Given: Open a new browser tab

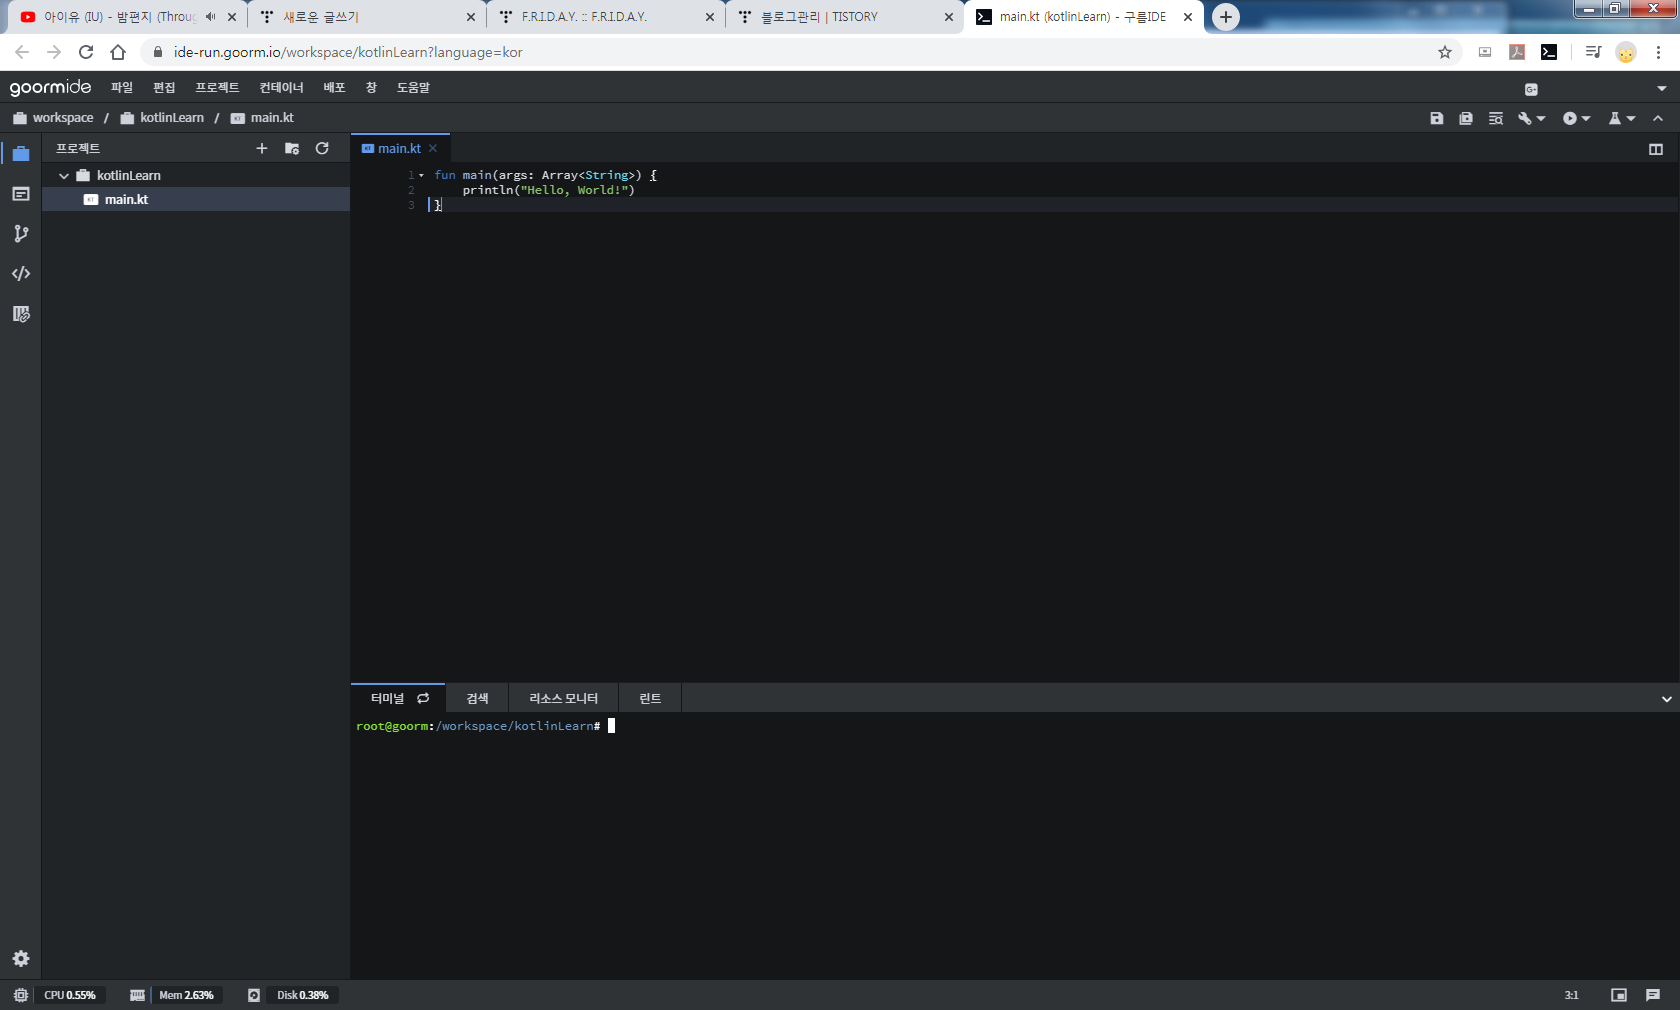Looking at the screenshot, I should pos(1225,17).
